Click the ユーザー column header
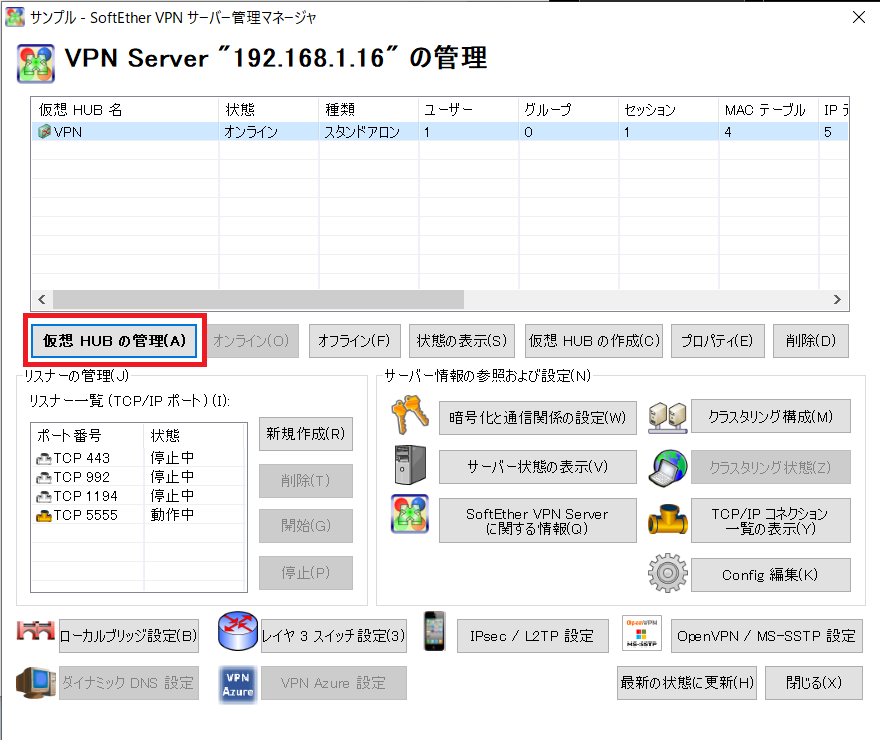Screen dimensions: 880x740 point(468,110)
